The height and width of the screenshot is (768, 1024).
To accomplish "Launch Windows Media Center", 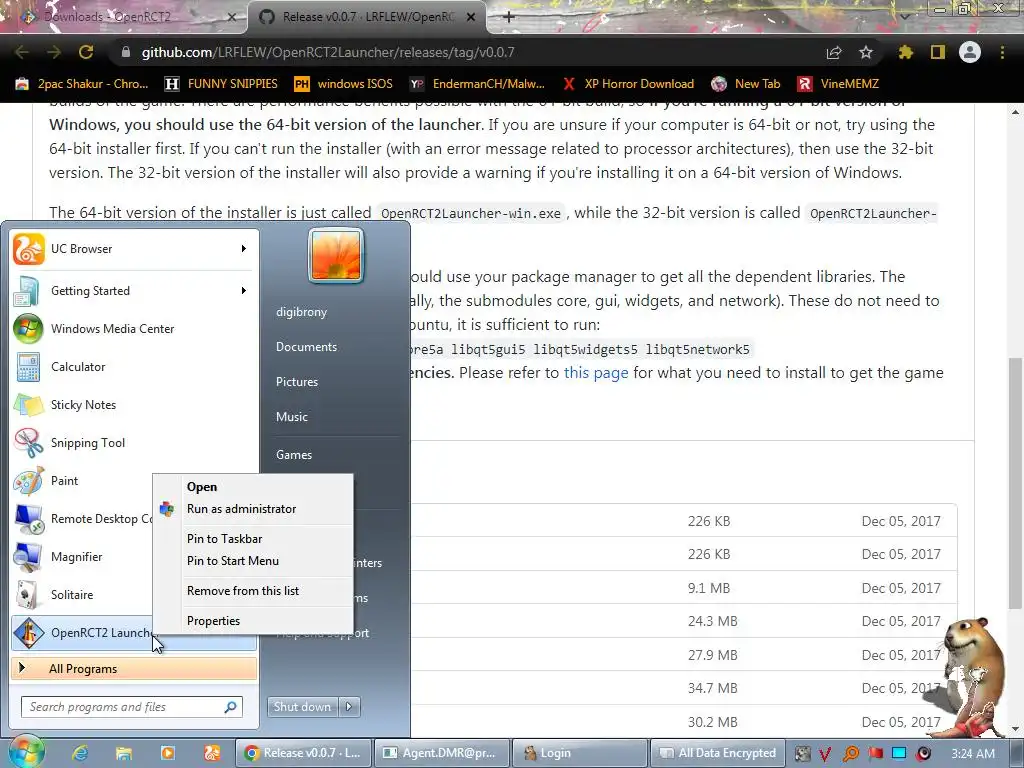I will coord(134,328).
